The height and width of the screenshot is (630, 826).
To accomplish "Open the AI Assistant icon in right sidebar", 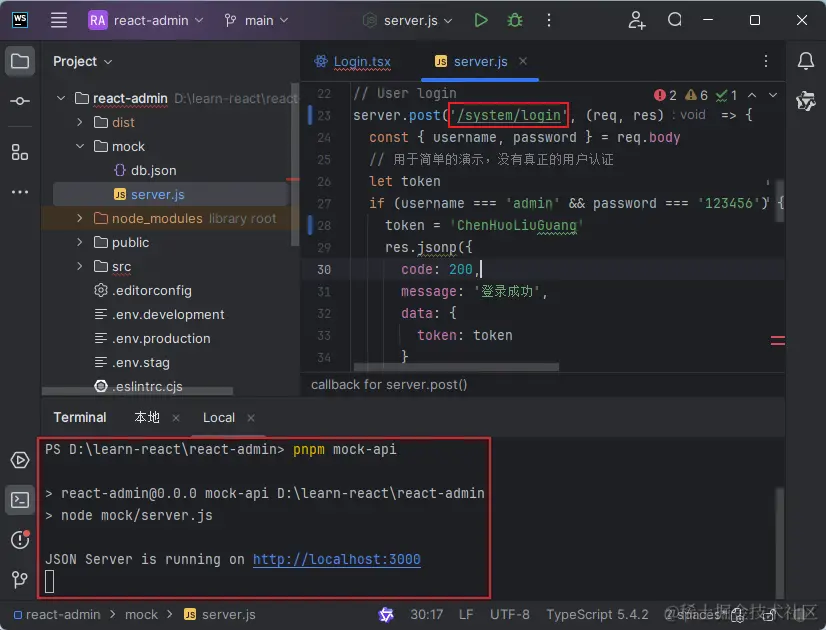I will (x=805, y=101).
